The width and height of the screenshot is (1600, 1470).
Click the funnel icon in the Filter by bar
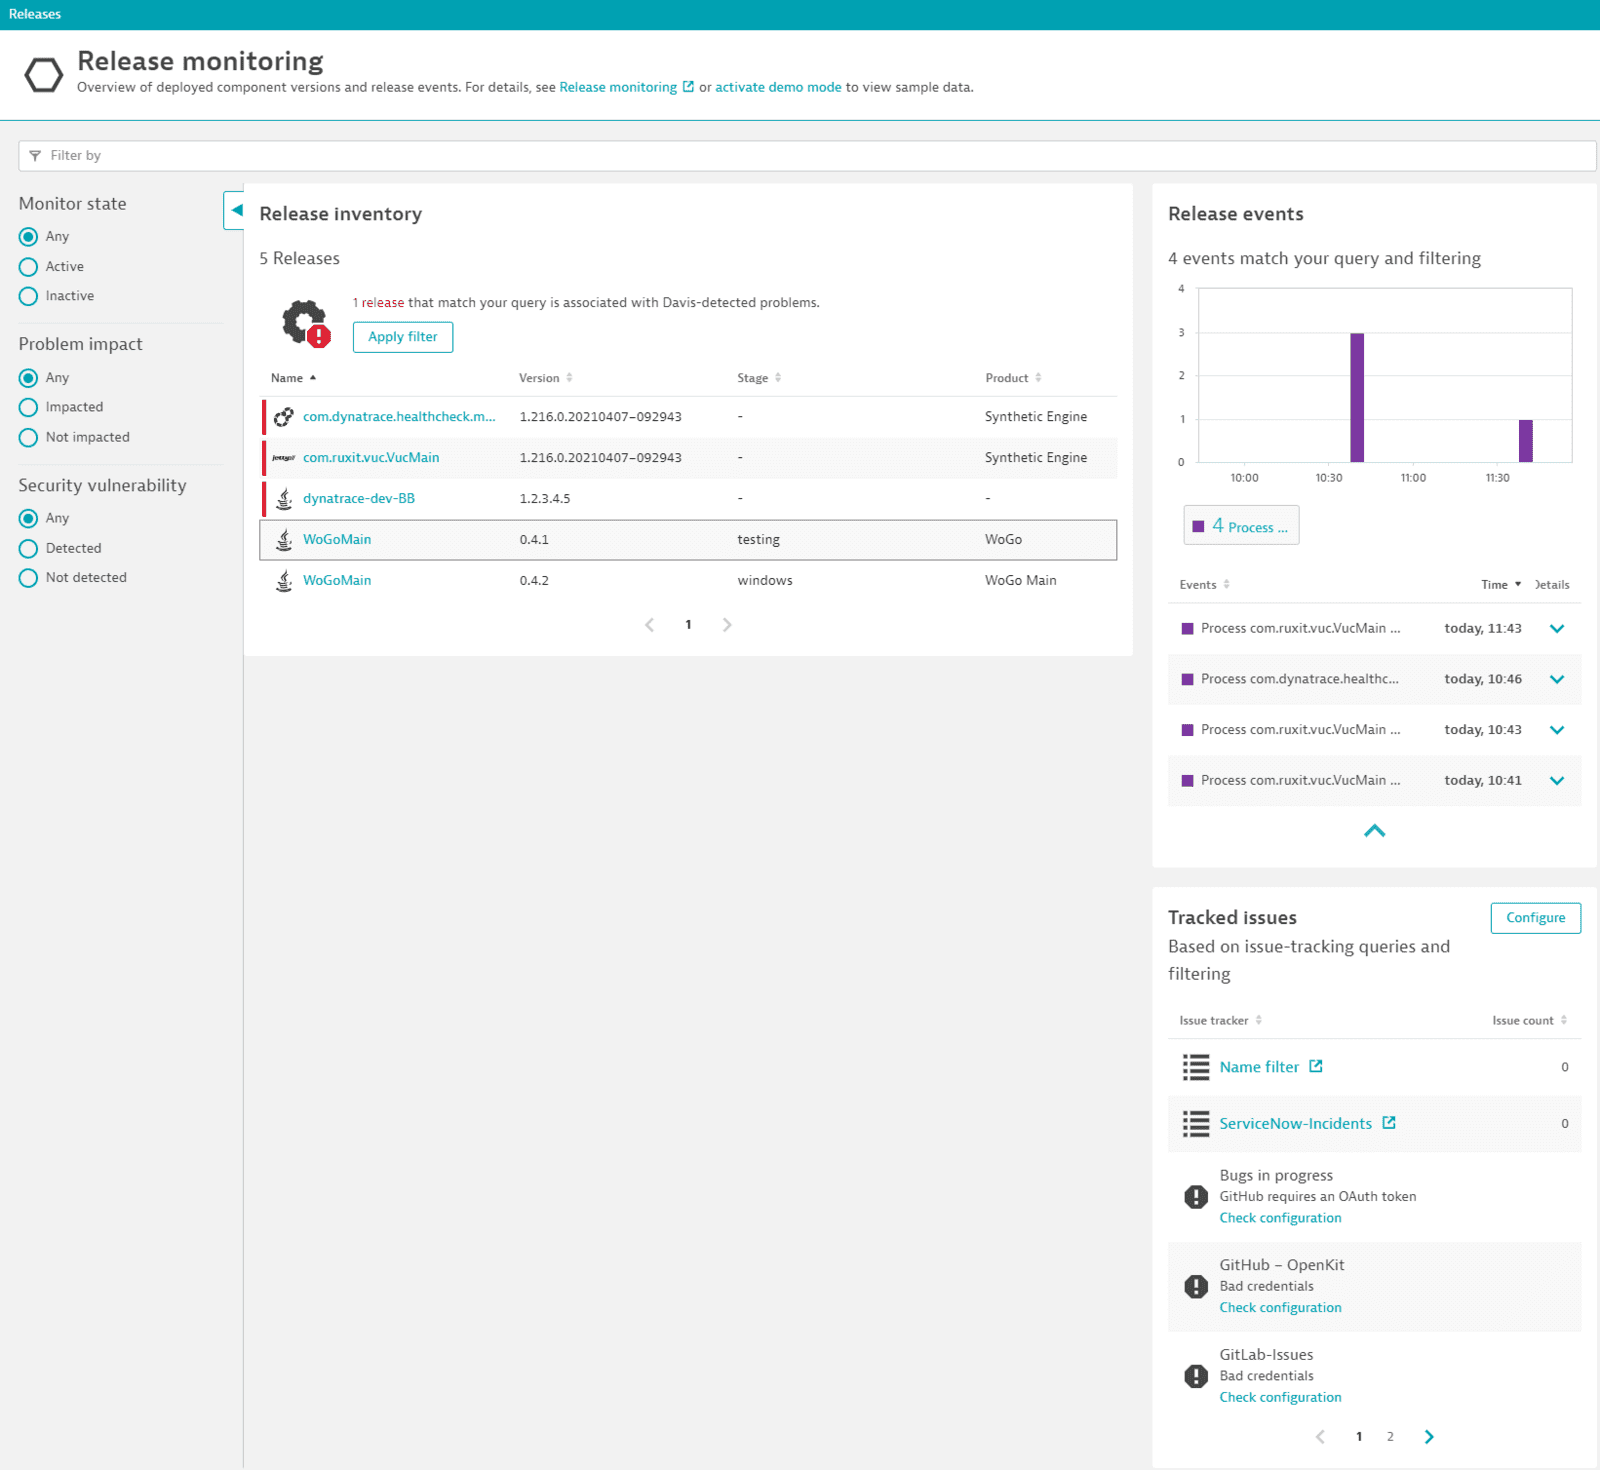(37, 156)
